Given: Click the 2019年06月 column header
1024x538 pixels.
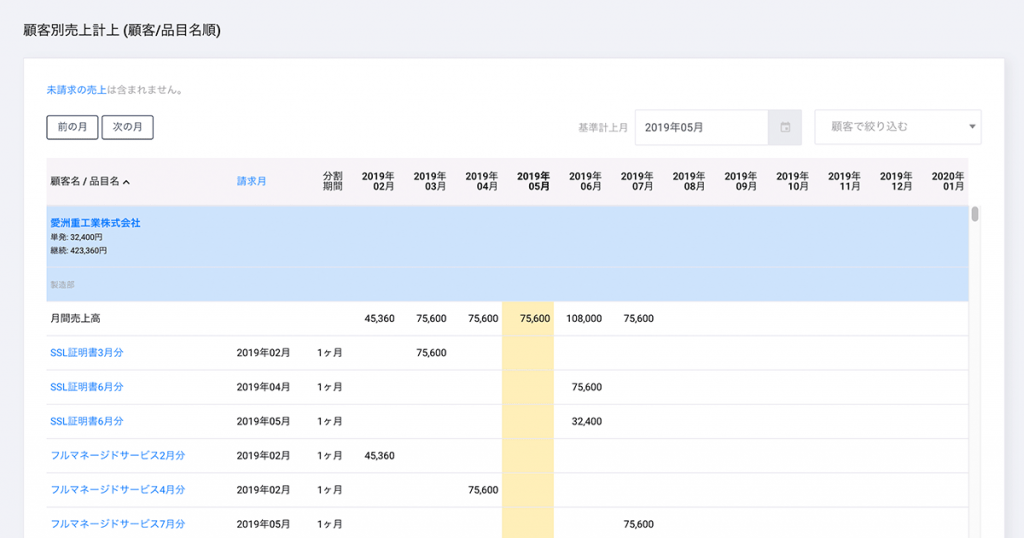Looking at the screenshot, I should [x=585, y=182].
